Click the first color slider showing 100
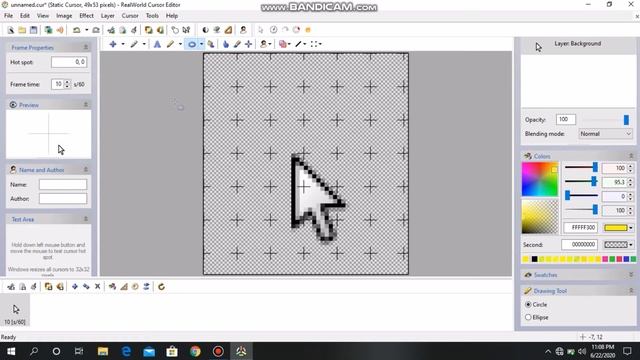The image size is (640, 360). [581, 167]
